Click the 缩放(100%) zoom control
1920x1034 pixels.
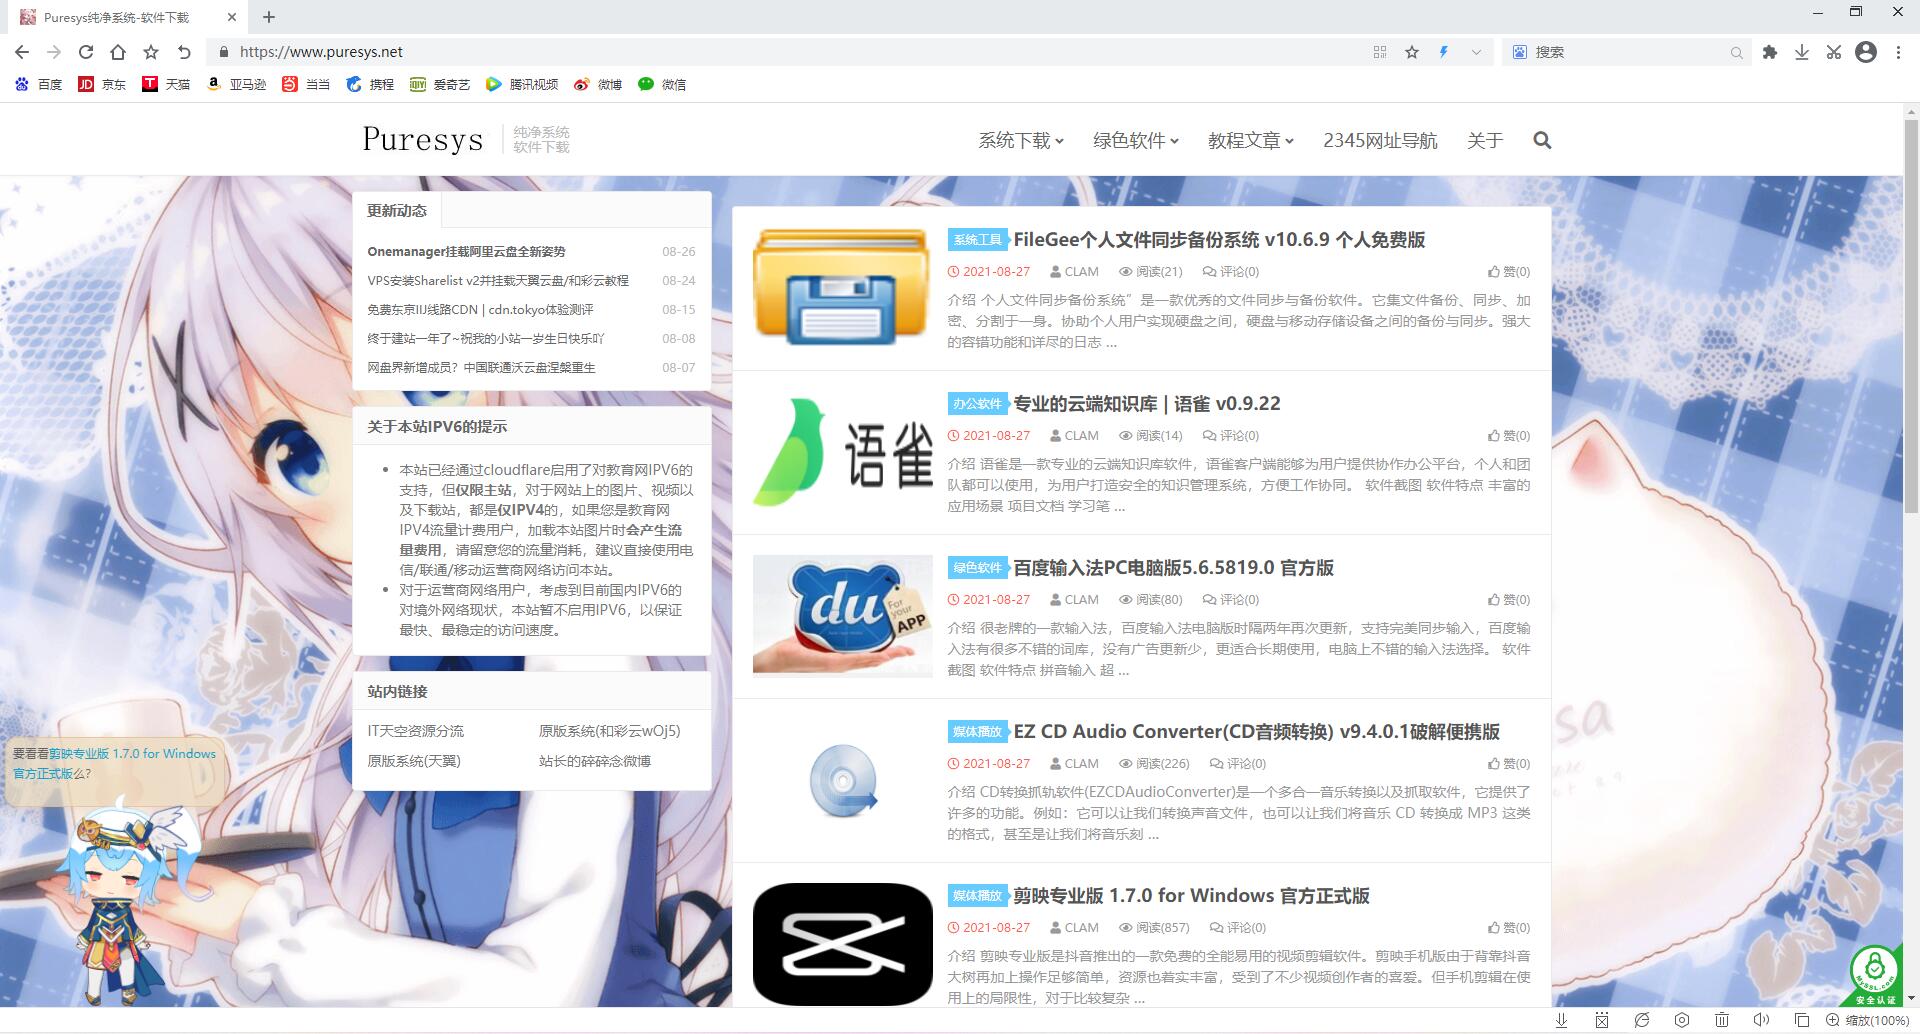coord(1867,1020)
